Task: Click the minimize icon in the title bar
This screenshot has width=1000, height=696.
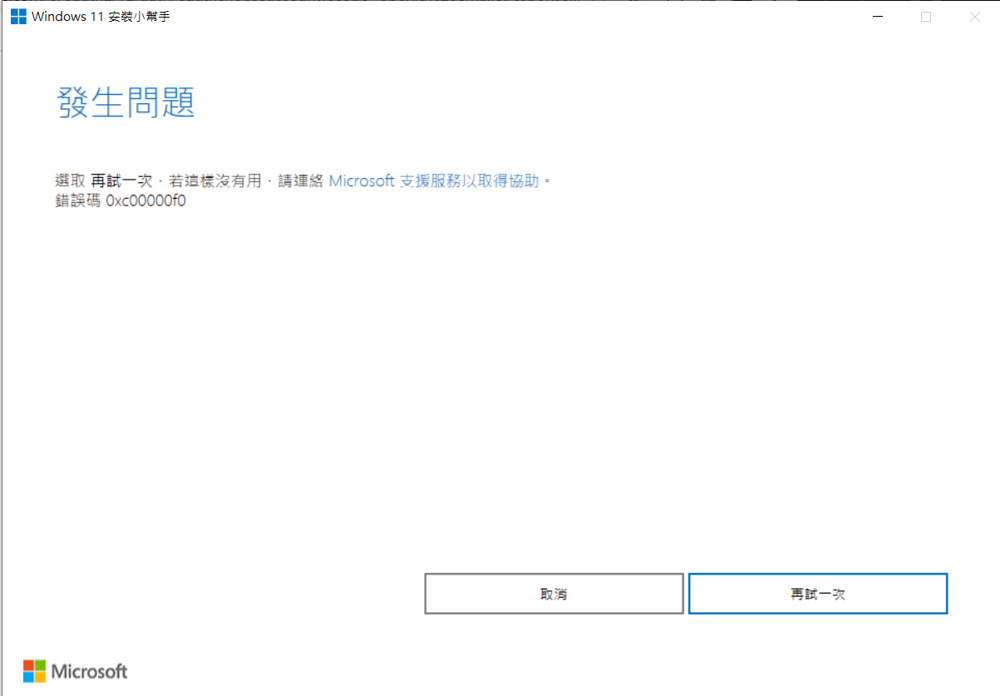Action: (877, 17)
